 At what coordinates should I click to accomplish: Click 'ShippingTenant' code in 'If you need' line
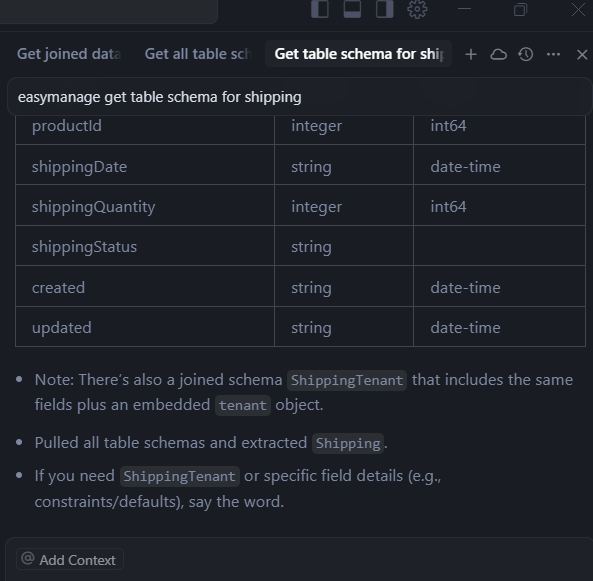tap(180, 476)
